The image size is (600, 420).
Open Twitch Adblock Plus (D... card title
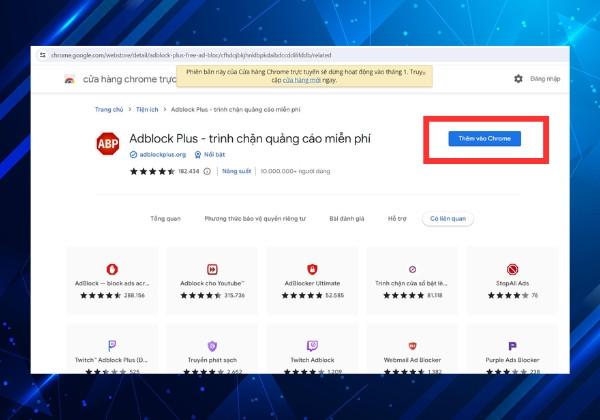click(111, 360)
